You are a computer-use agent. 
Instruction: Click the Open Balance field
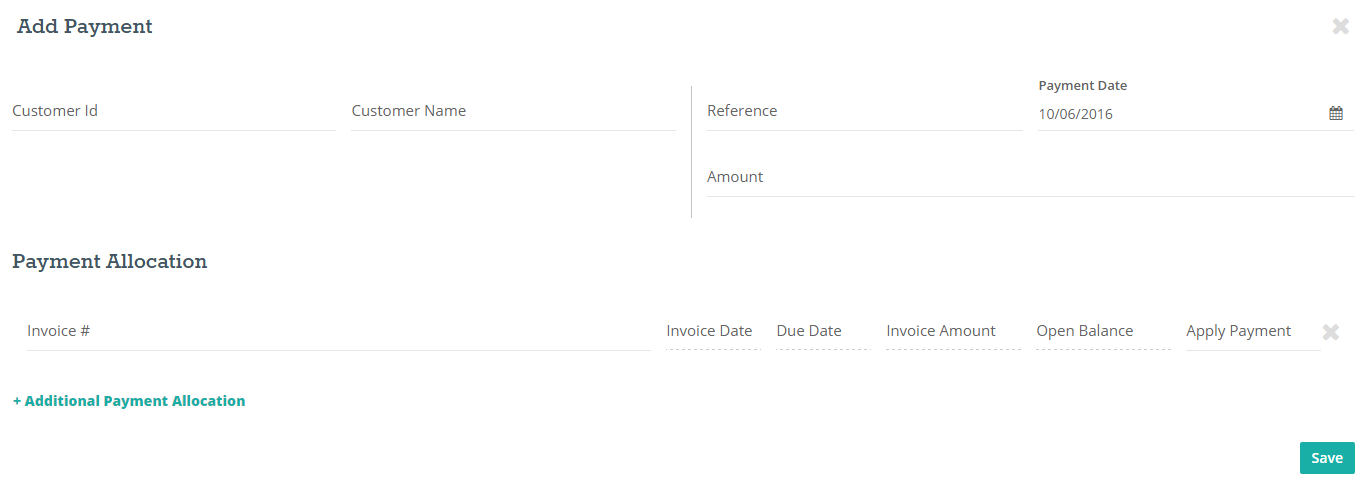coord(1103,331)
